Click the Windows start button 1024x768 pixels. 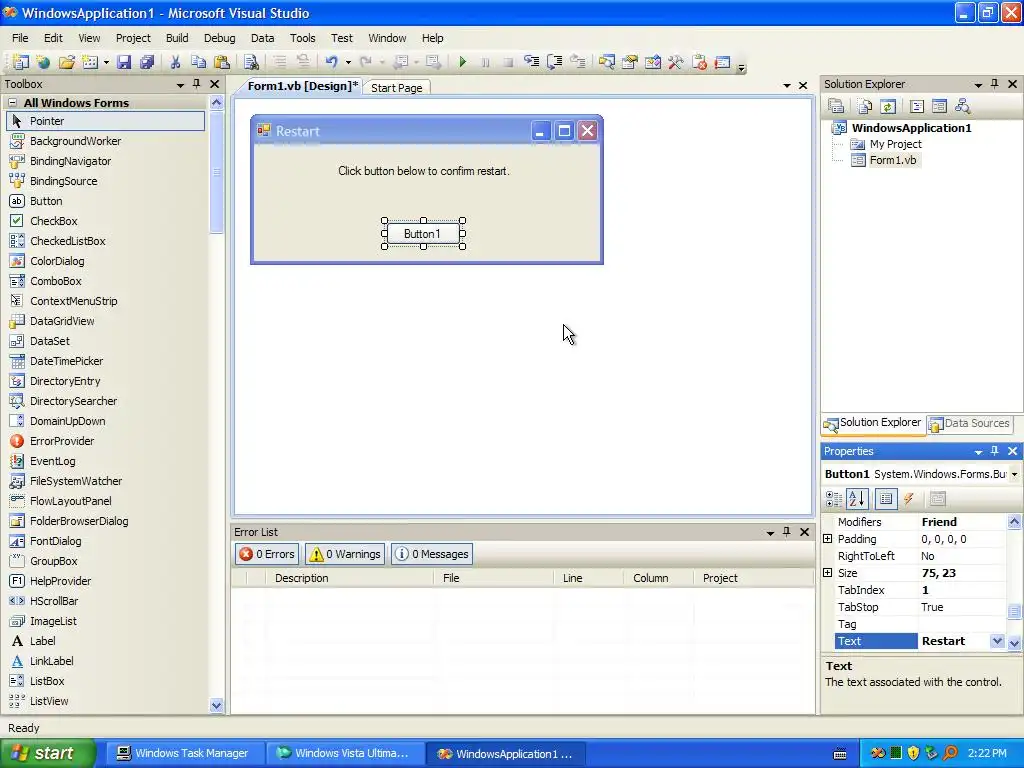click(48, 753)
